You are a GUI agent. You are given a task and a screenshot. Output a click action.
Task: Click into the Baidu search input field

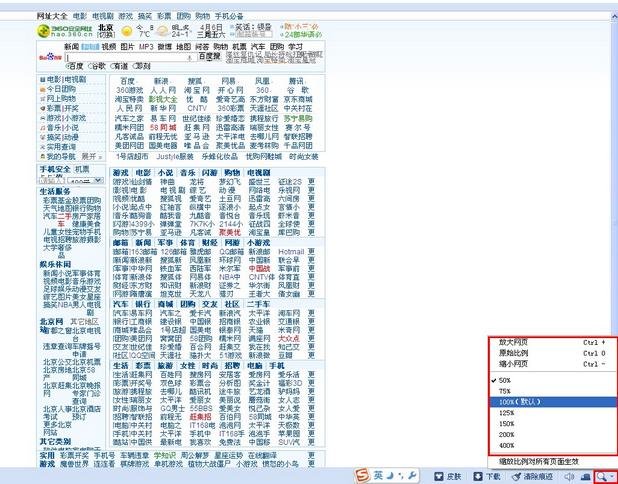(x=131, y=58)
